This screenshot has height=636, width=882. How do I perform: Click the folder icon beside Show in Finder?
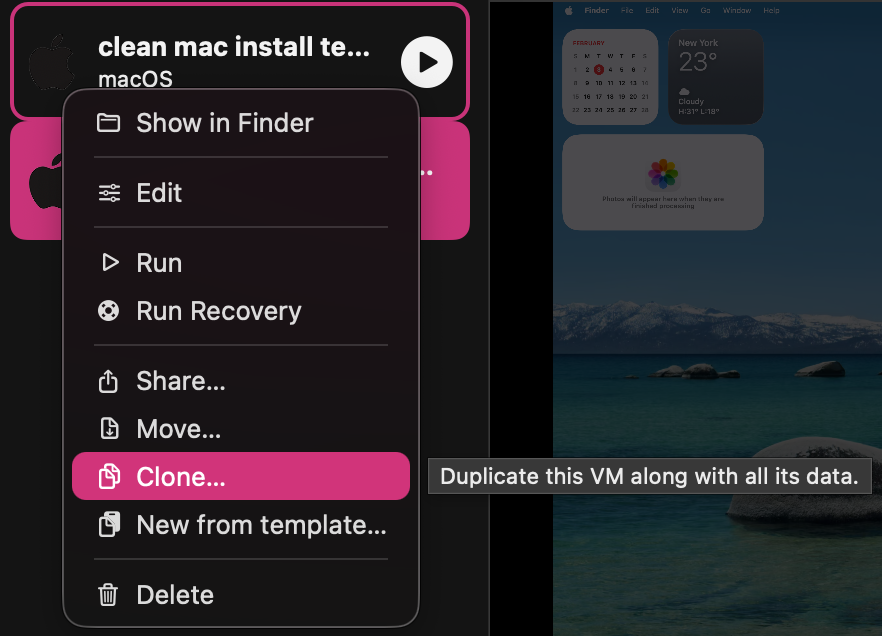[109, 123]
